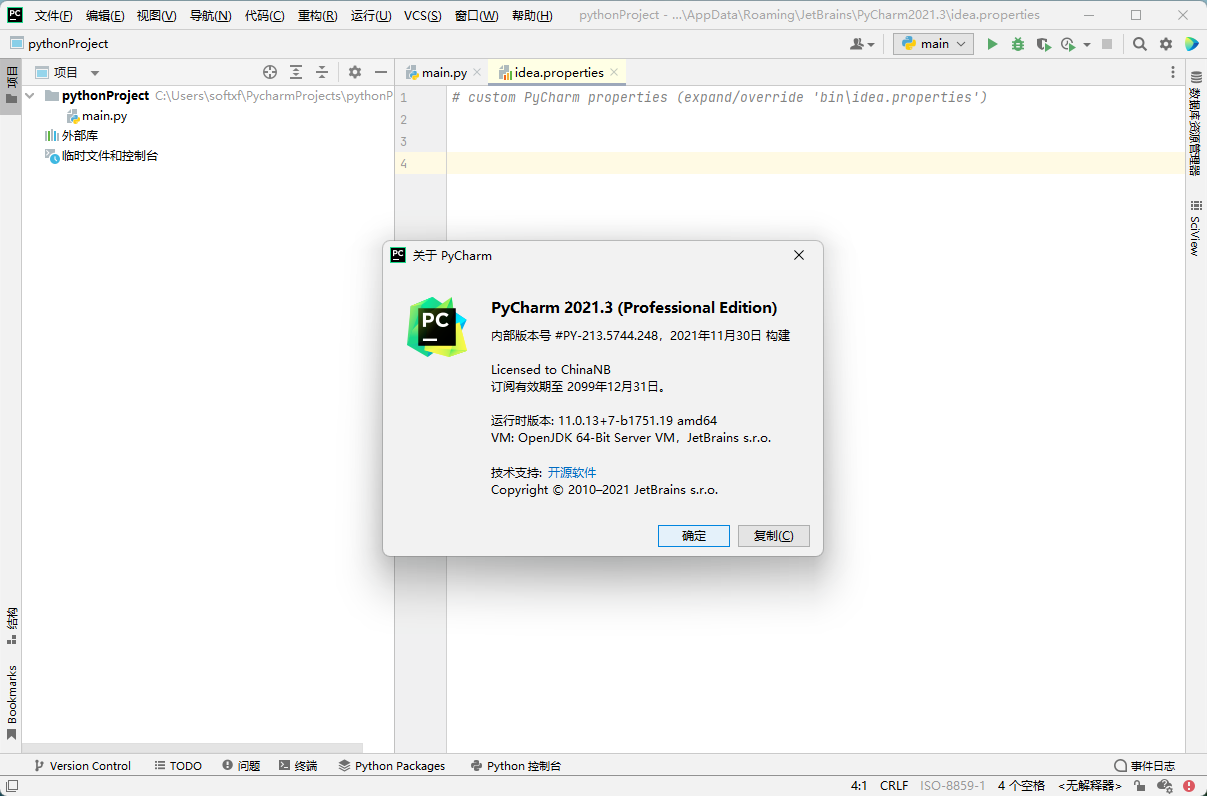Start debugging with the bug icon
1207x796 pixels.
point(1018,44)
